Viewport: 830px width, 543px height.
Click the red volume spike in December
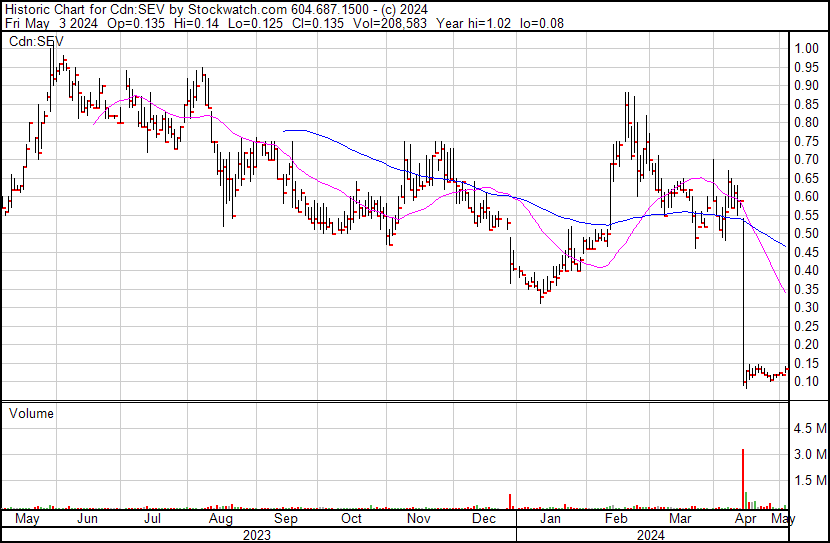(510, 501)
